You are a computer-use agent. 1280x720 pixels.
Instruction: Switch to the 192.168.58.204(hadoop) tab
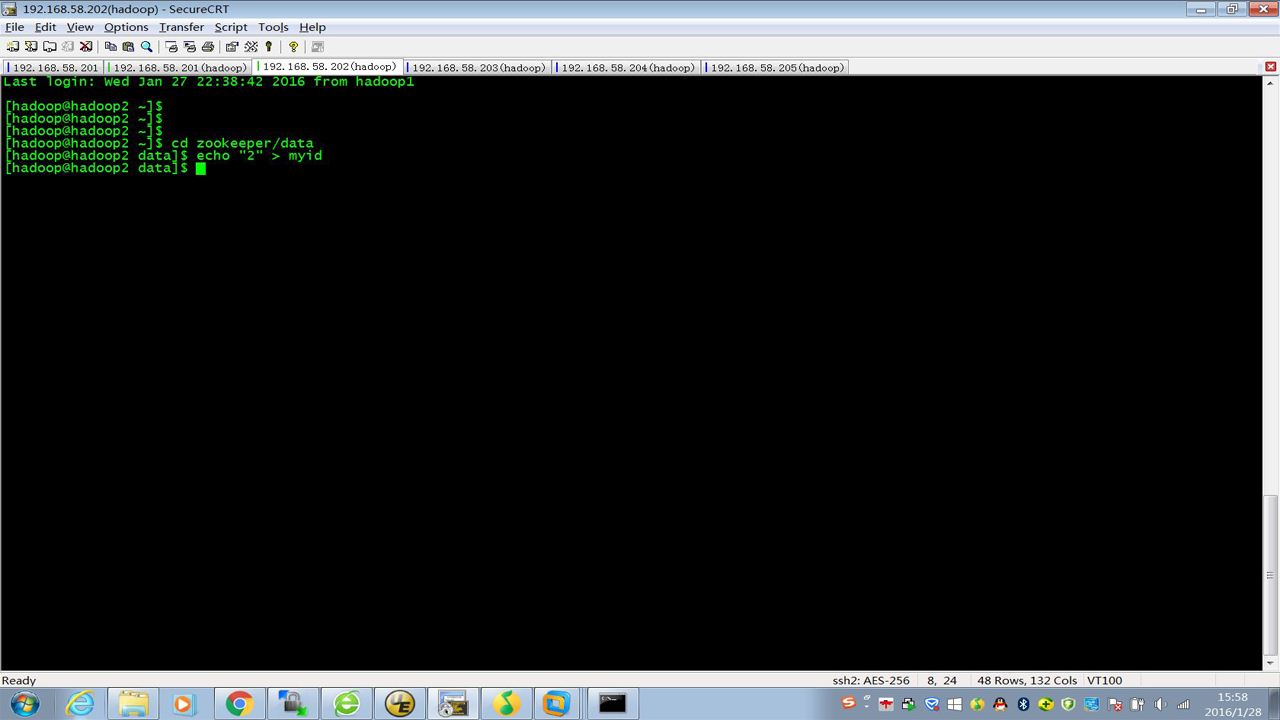tap(627, 67)
